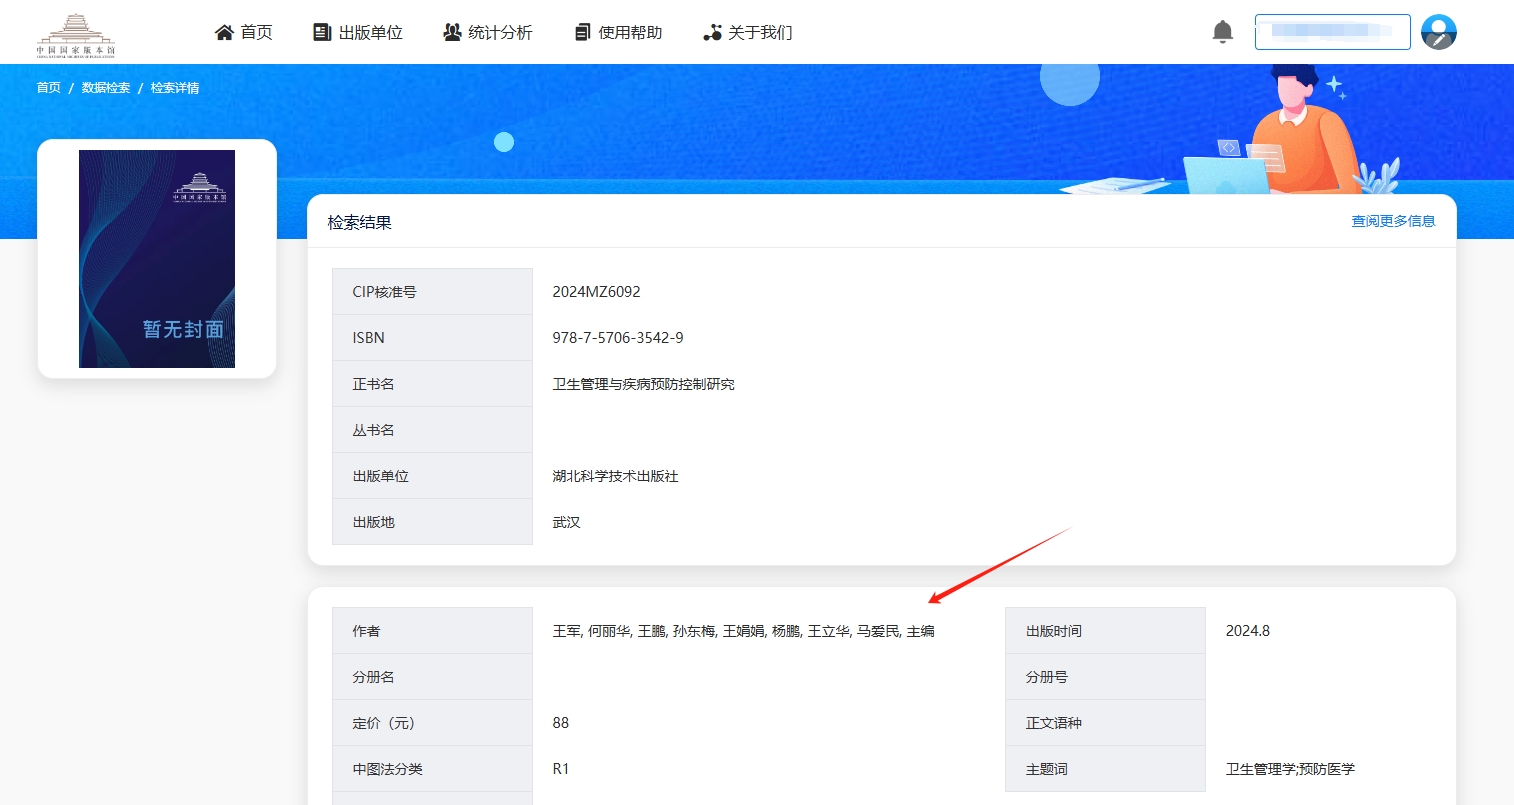
Task: Select the author list text
Action: (744, 631)
